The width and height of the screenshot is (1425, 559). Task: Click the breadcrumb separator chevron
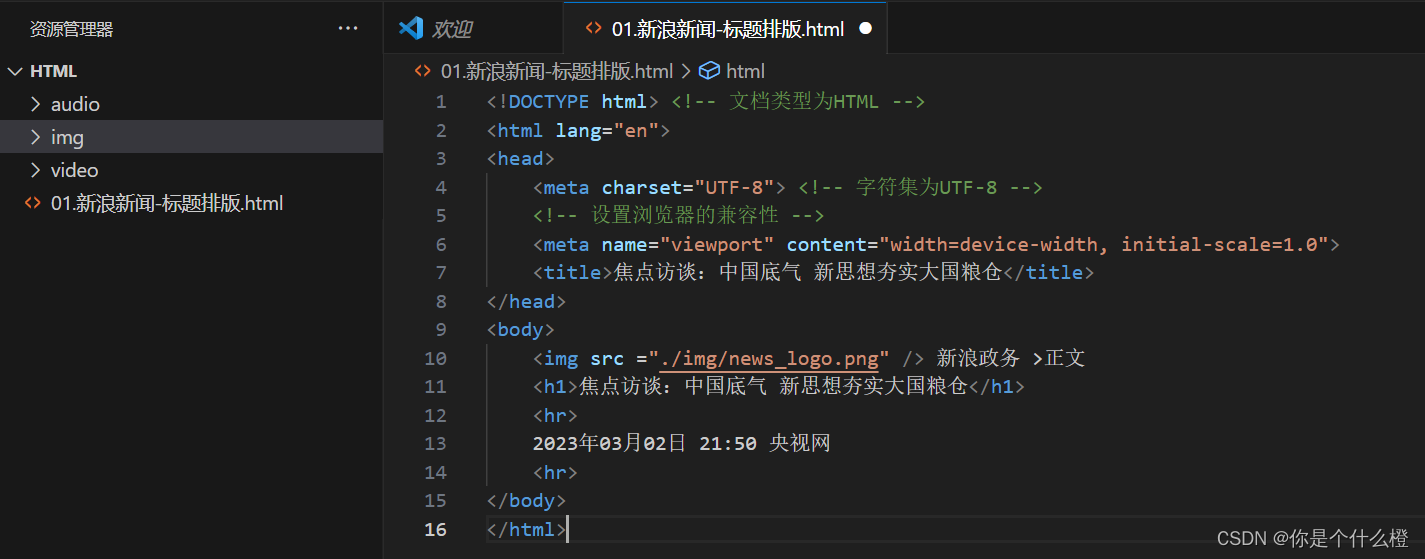685,71
